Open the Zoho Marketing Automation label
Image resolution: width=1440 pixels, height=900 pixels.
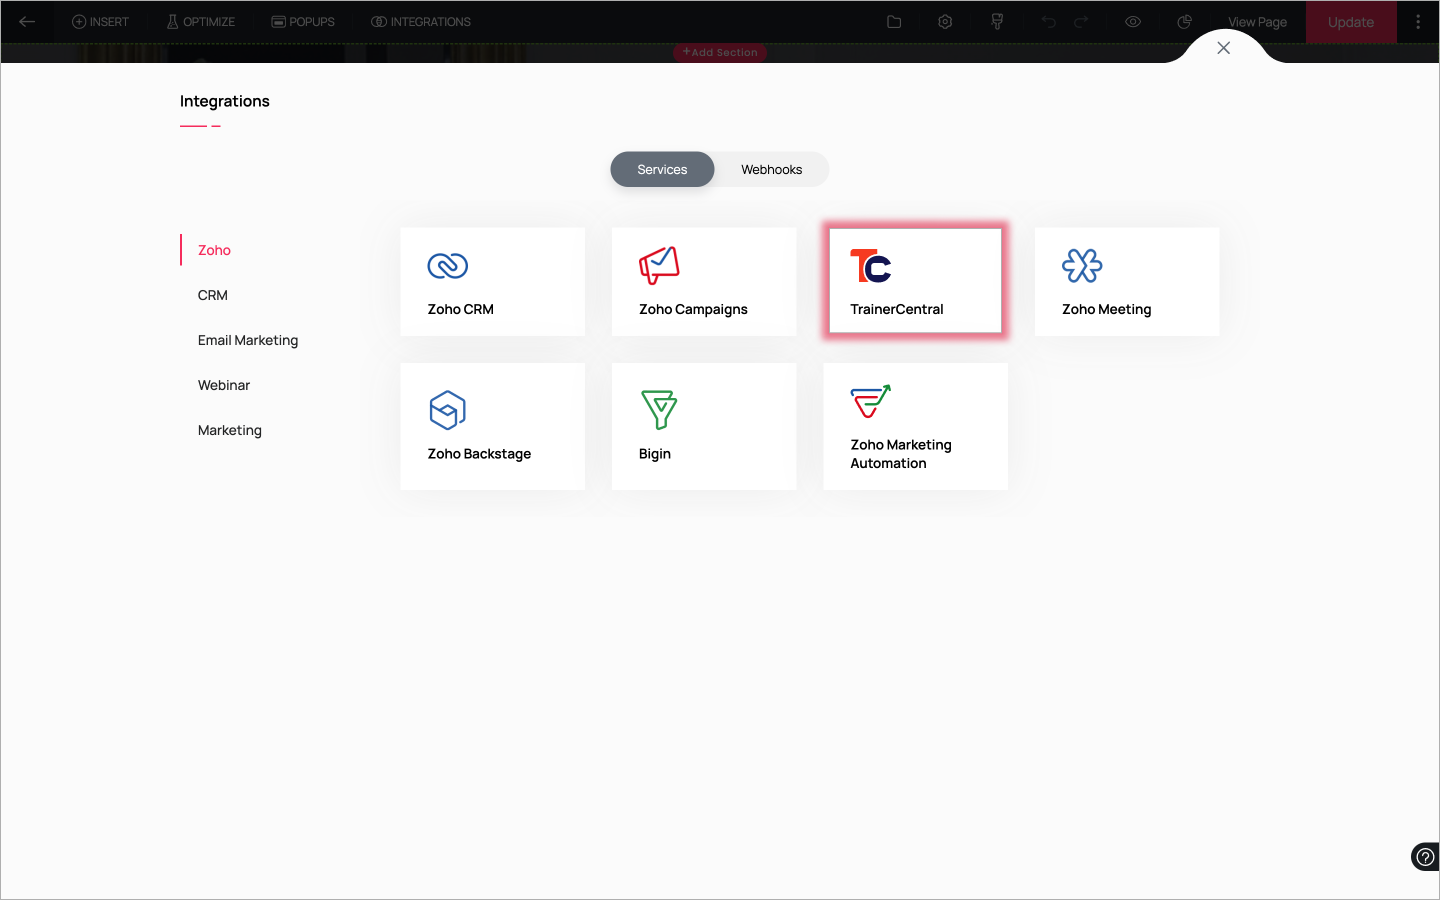[901, 454]
